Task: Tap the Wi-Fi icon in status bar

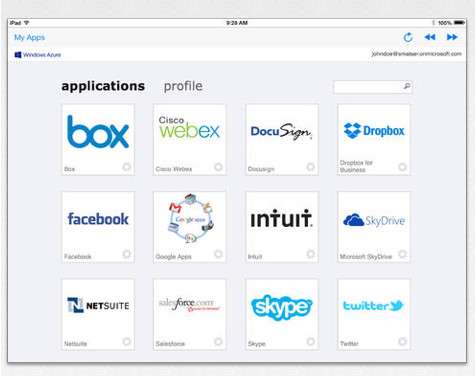Action: tap(27, 23)
